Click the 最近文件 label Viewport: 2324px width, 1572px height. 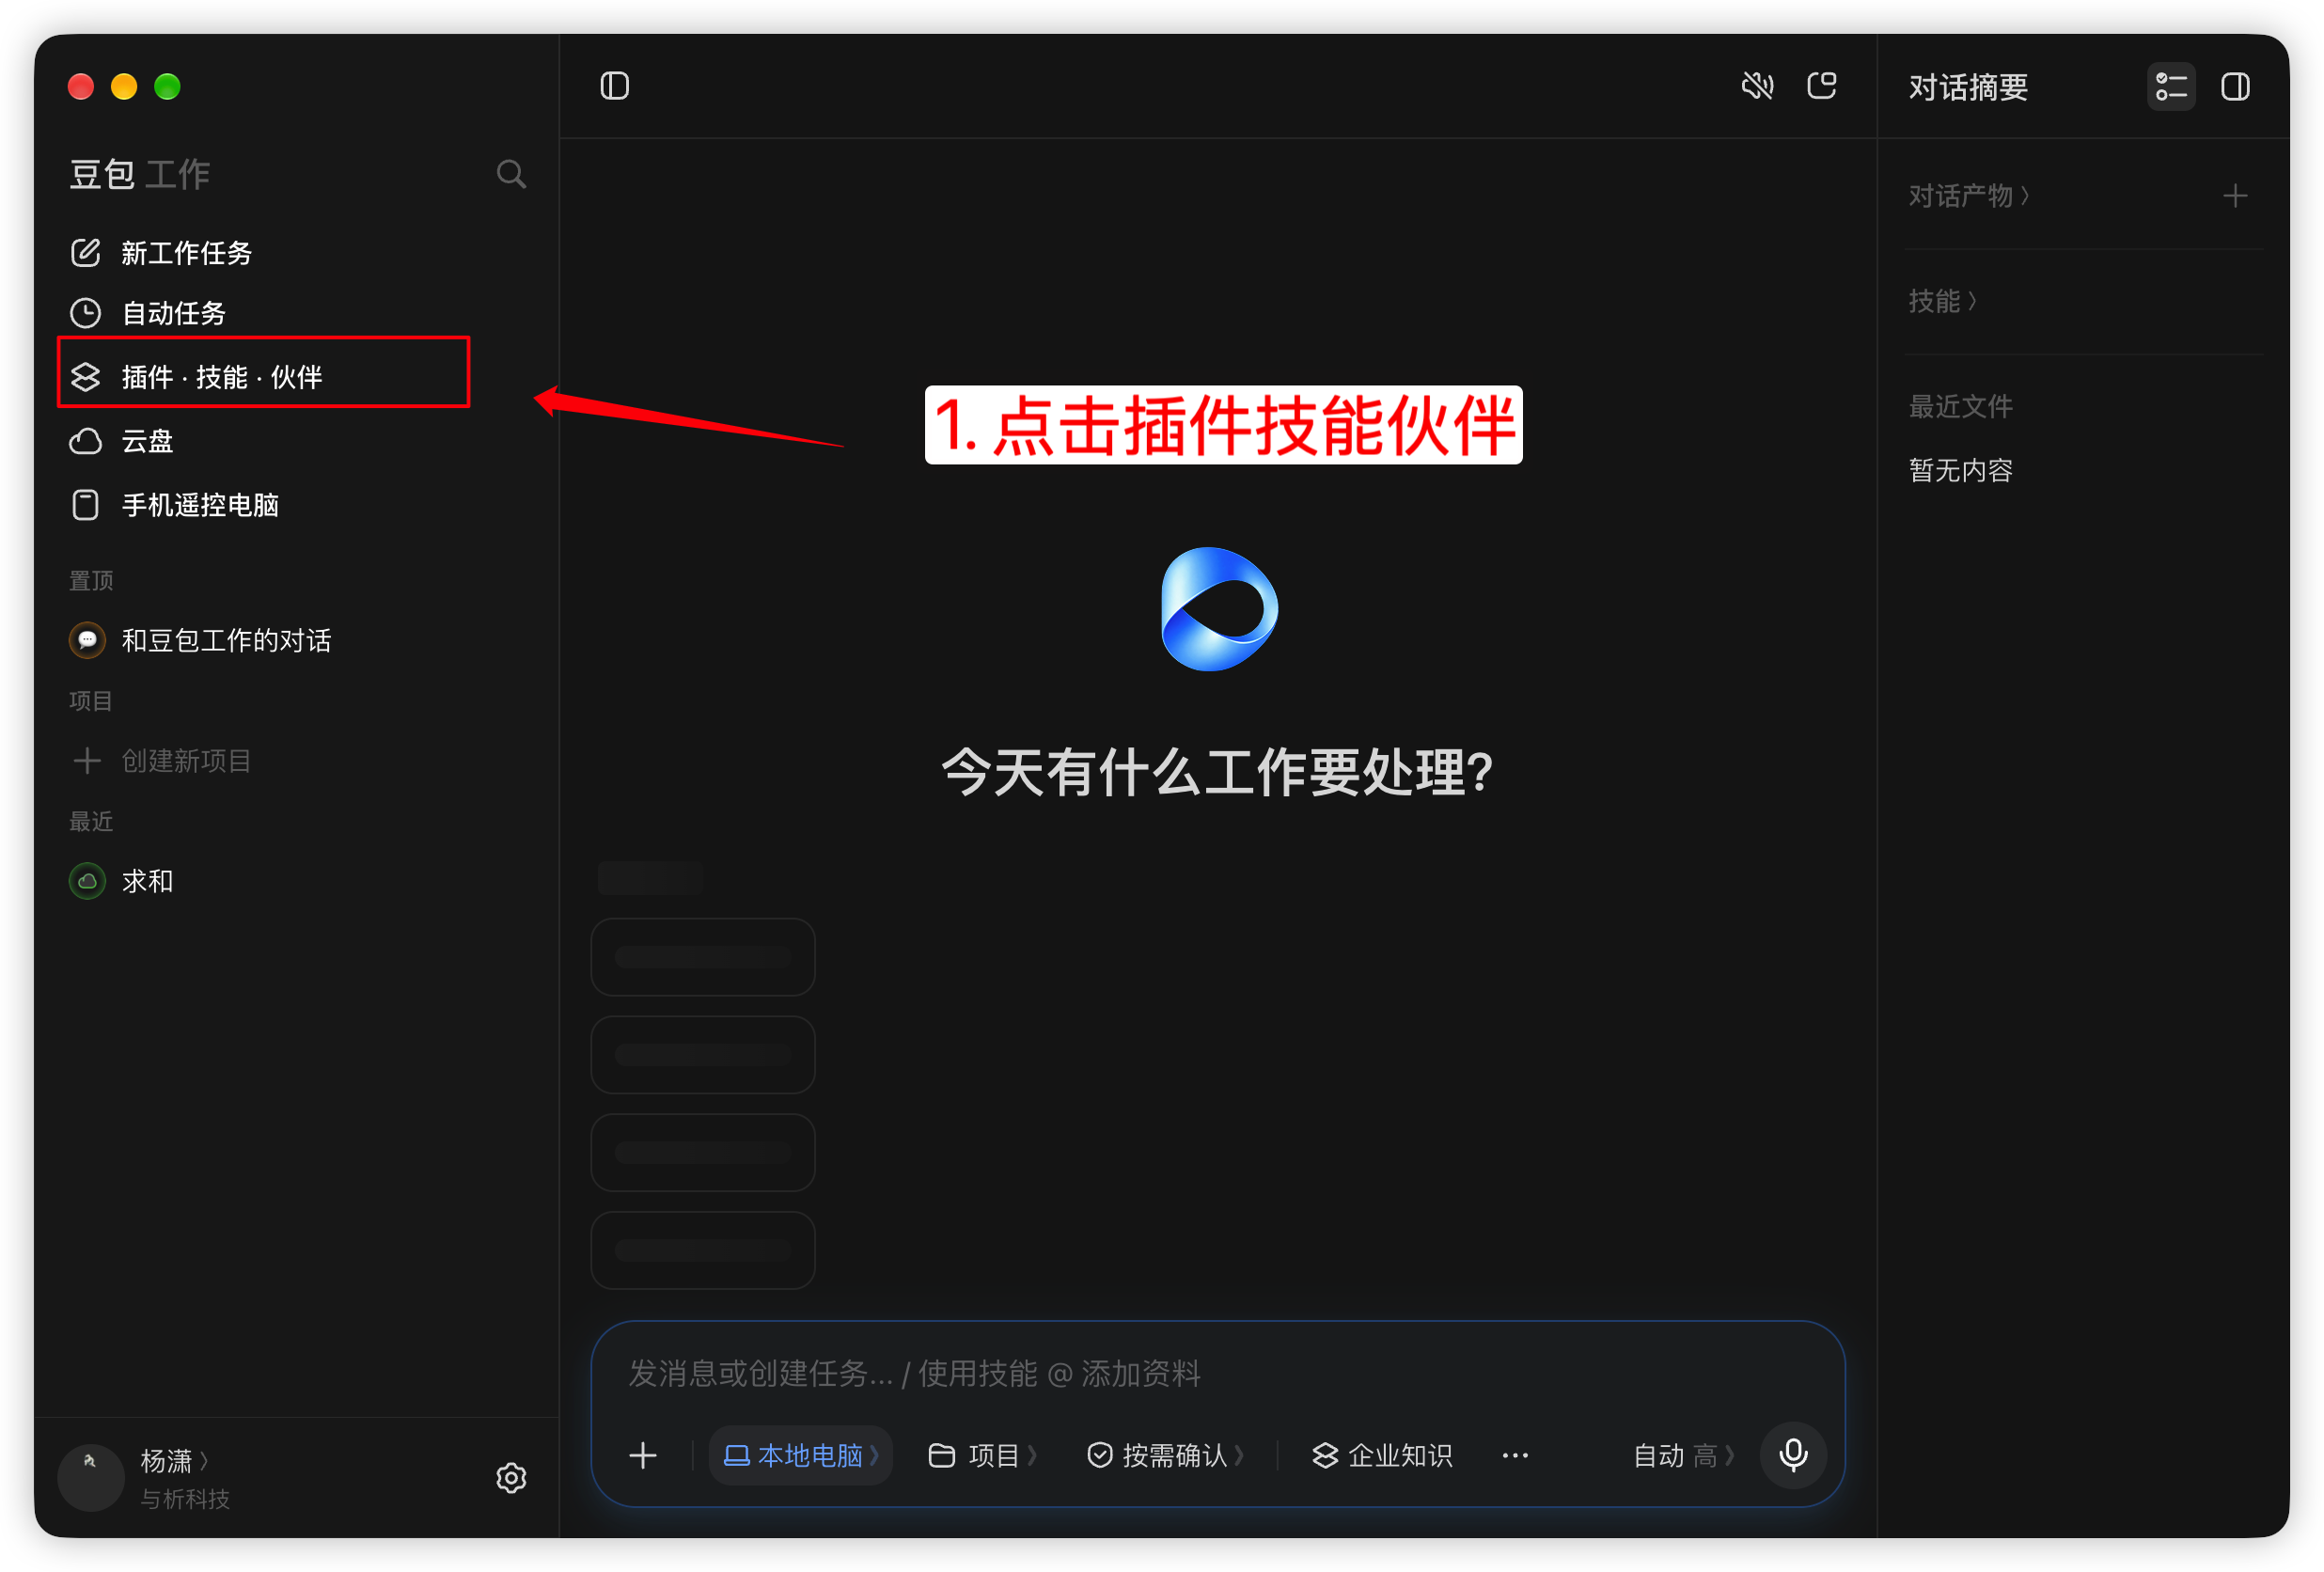tap(1960, 406)
